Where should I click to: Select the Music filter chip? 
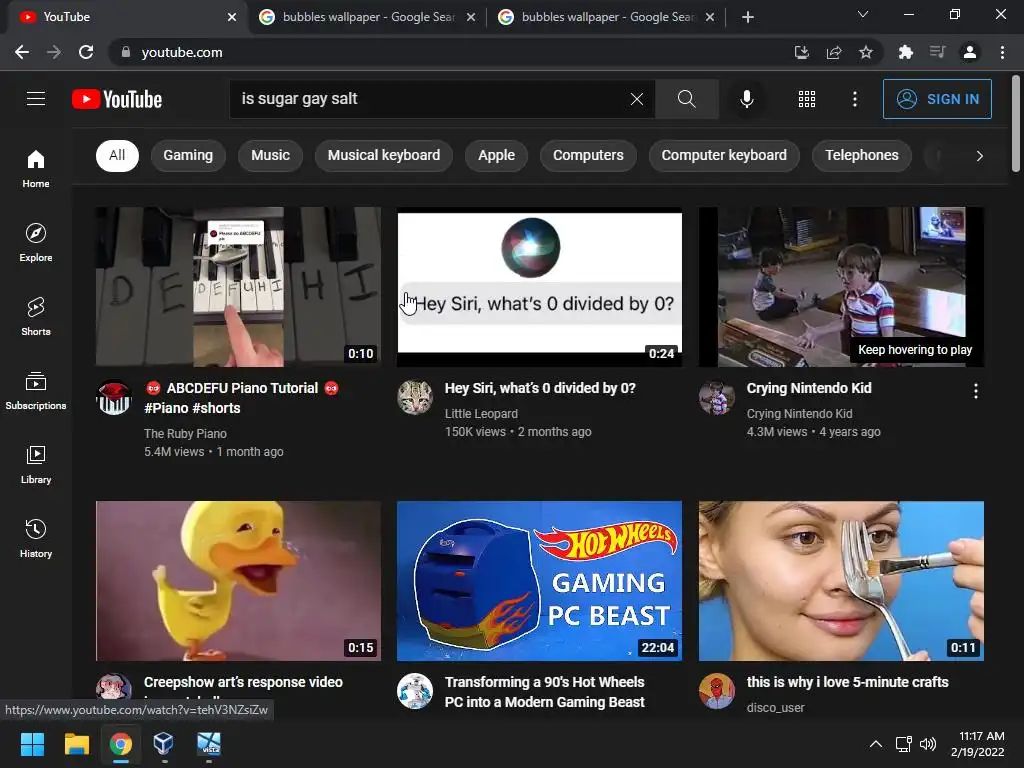point(270,155)
